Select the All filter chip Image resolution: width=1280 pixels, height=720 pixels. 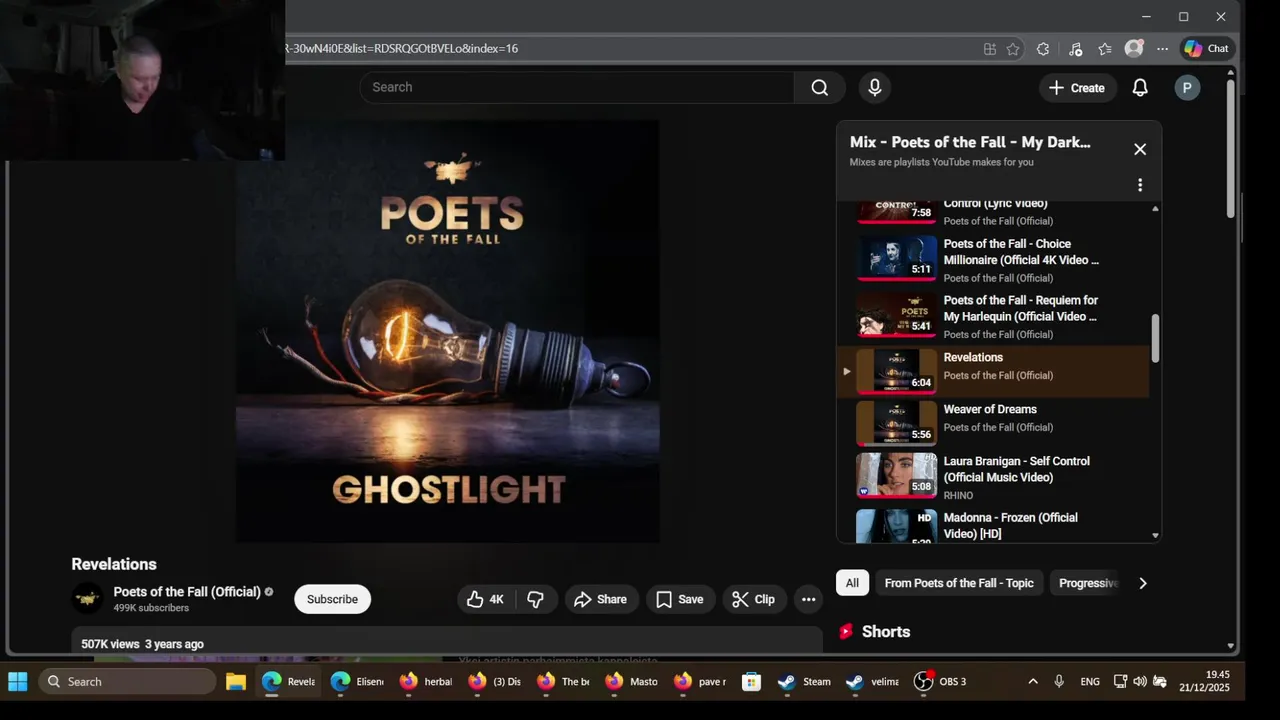point(852,583)
